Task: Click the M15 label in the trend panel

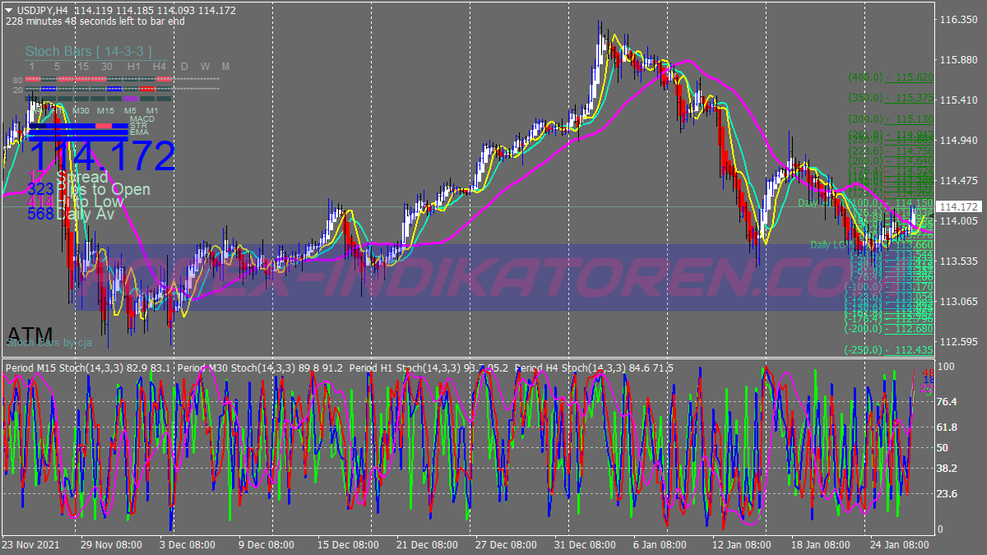Action: click(106, 111)
